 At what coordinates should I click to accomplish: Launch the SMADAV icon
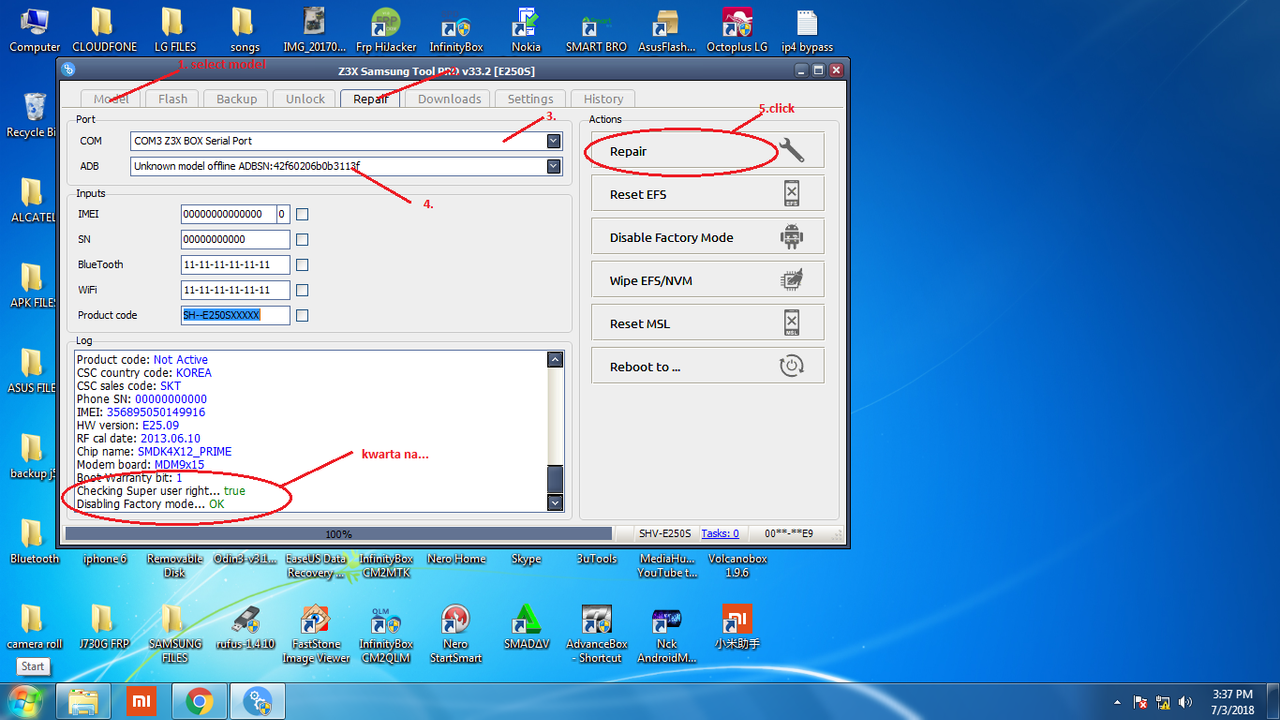[526, 628]
